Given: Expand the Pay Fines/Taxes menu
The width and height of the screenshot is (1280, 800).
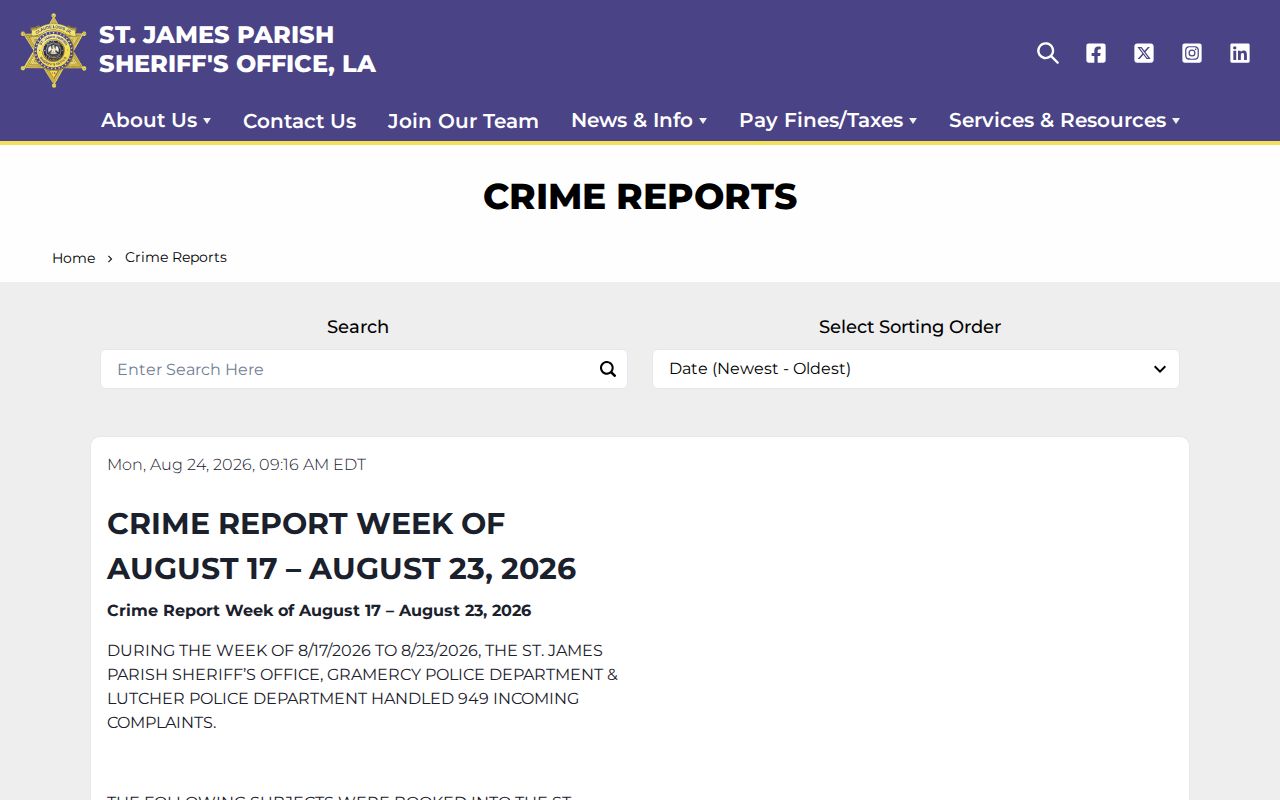Looking at the screenshot, I should click(828, 120).
